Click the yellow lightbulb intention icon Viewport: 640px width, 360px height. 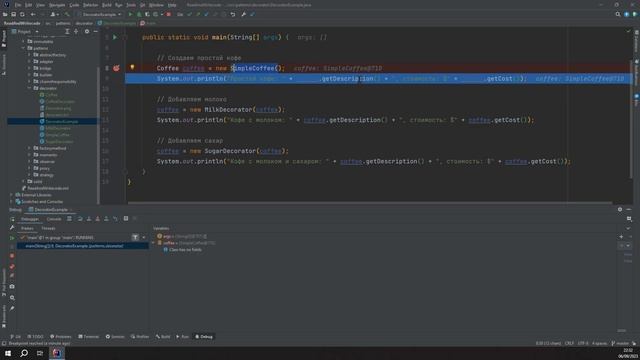132,67
